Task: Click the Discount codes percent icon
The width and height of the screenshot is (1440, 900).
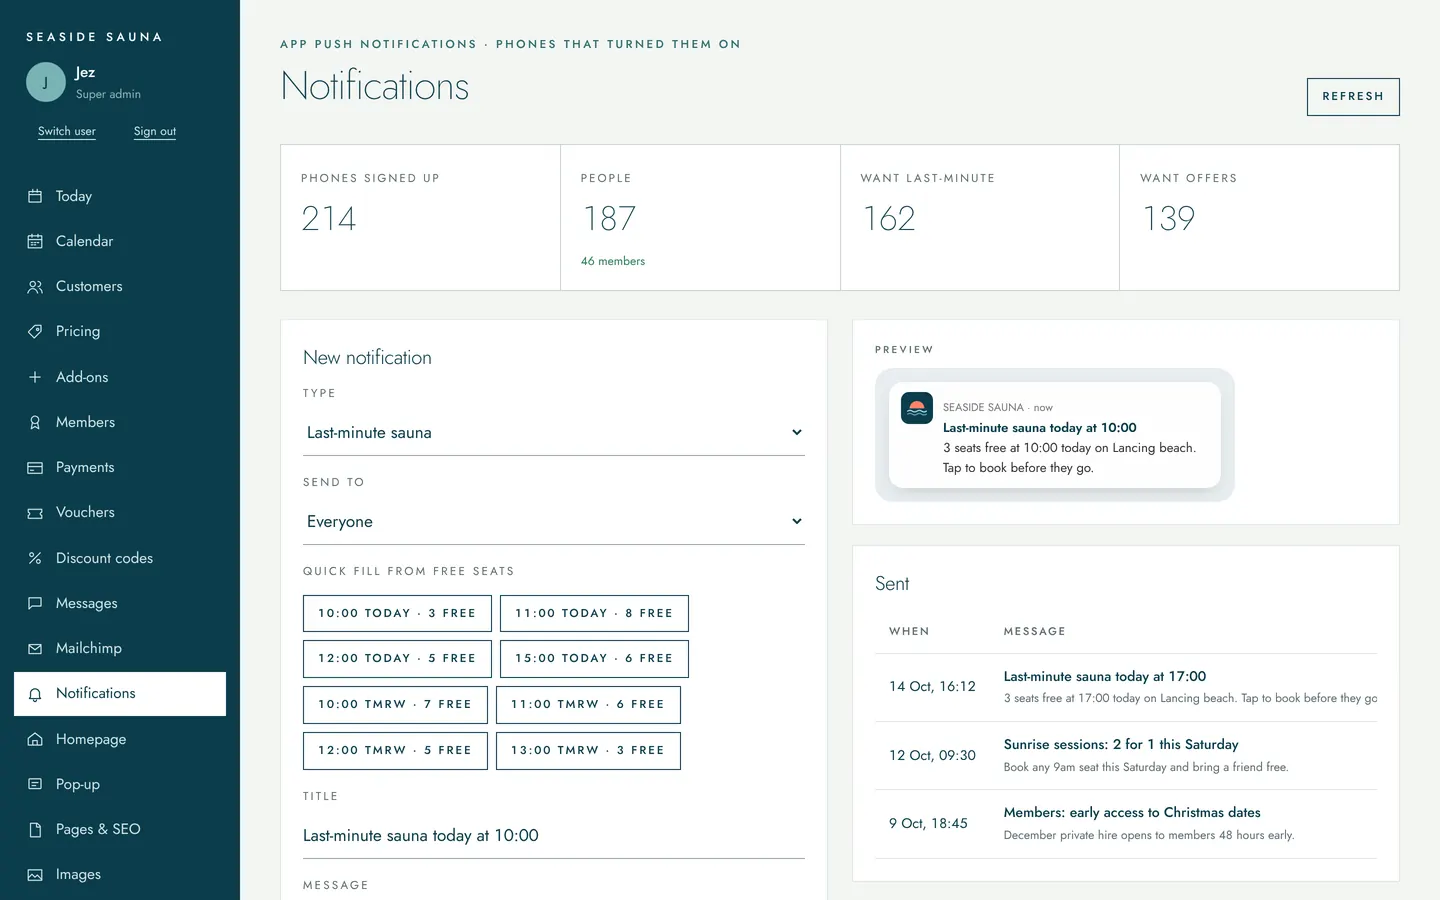Action: point(35,558)
